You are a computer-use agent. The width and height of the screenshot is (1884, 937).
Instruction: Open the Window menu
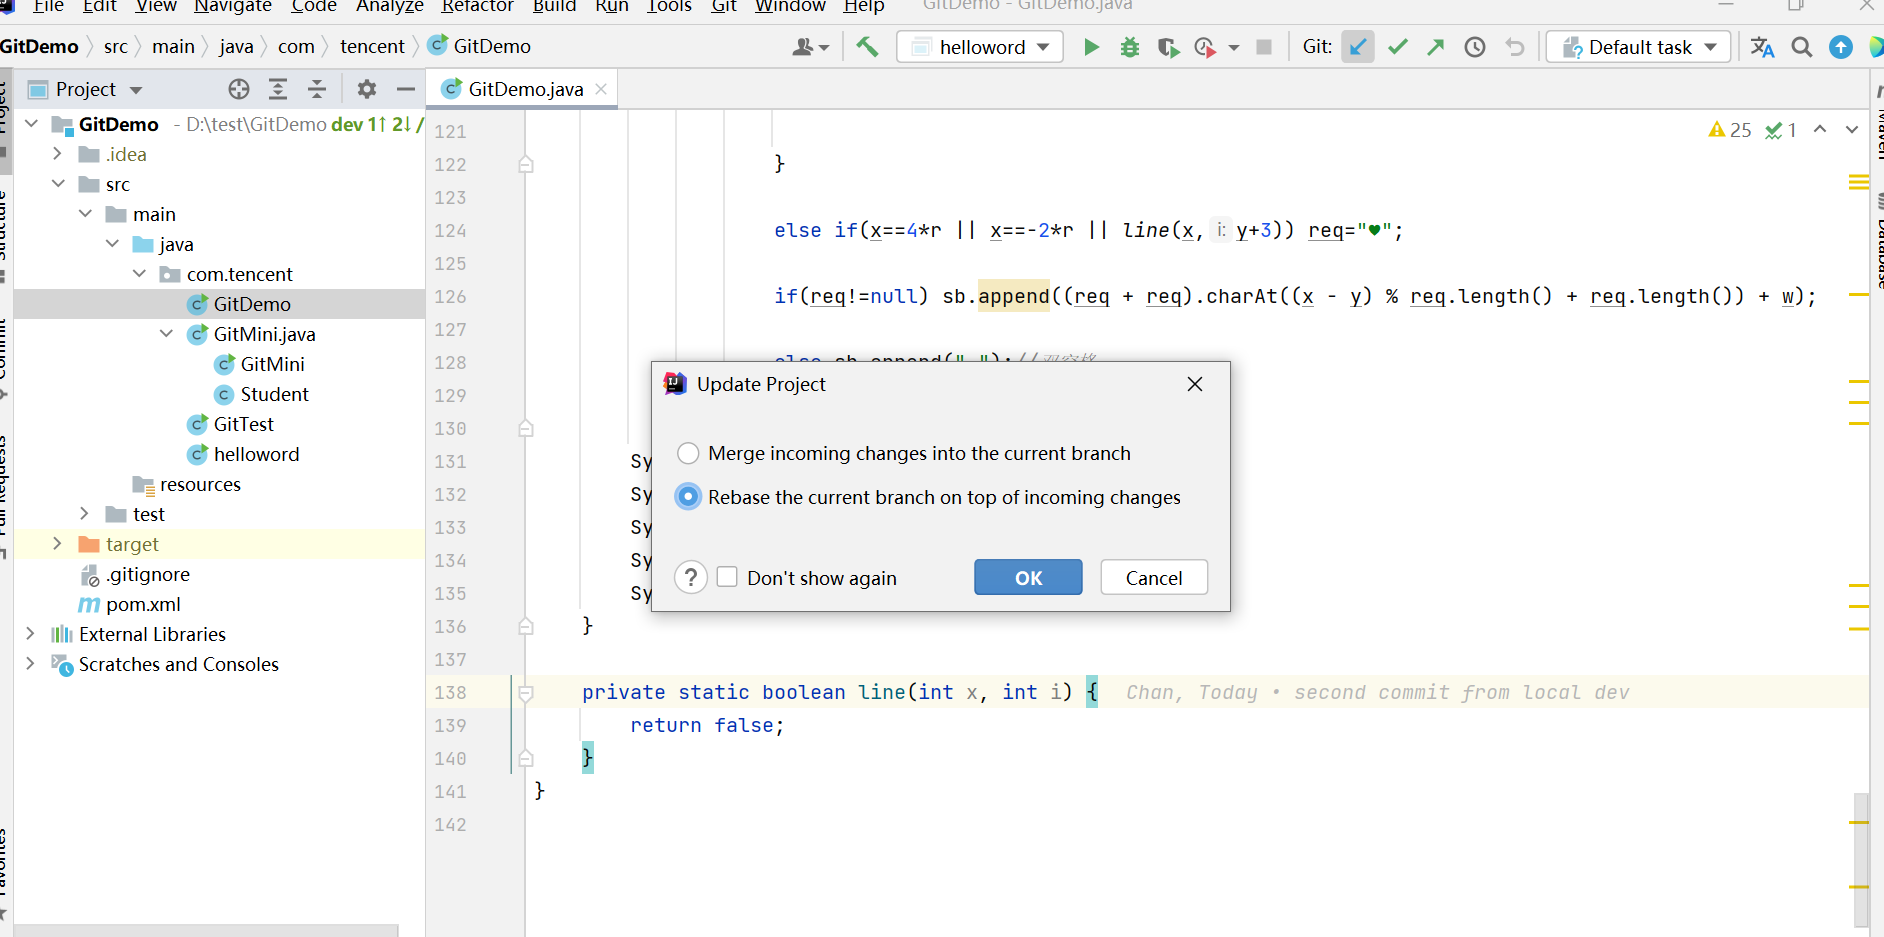pos(790,6)
